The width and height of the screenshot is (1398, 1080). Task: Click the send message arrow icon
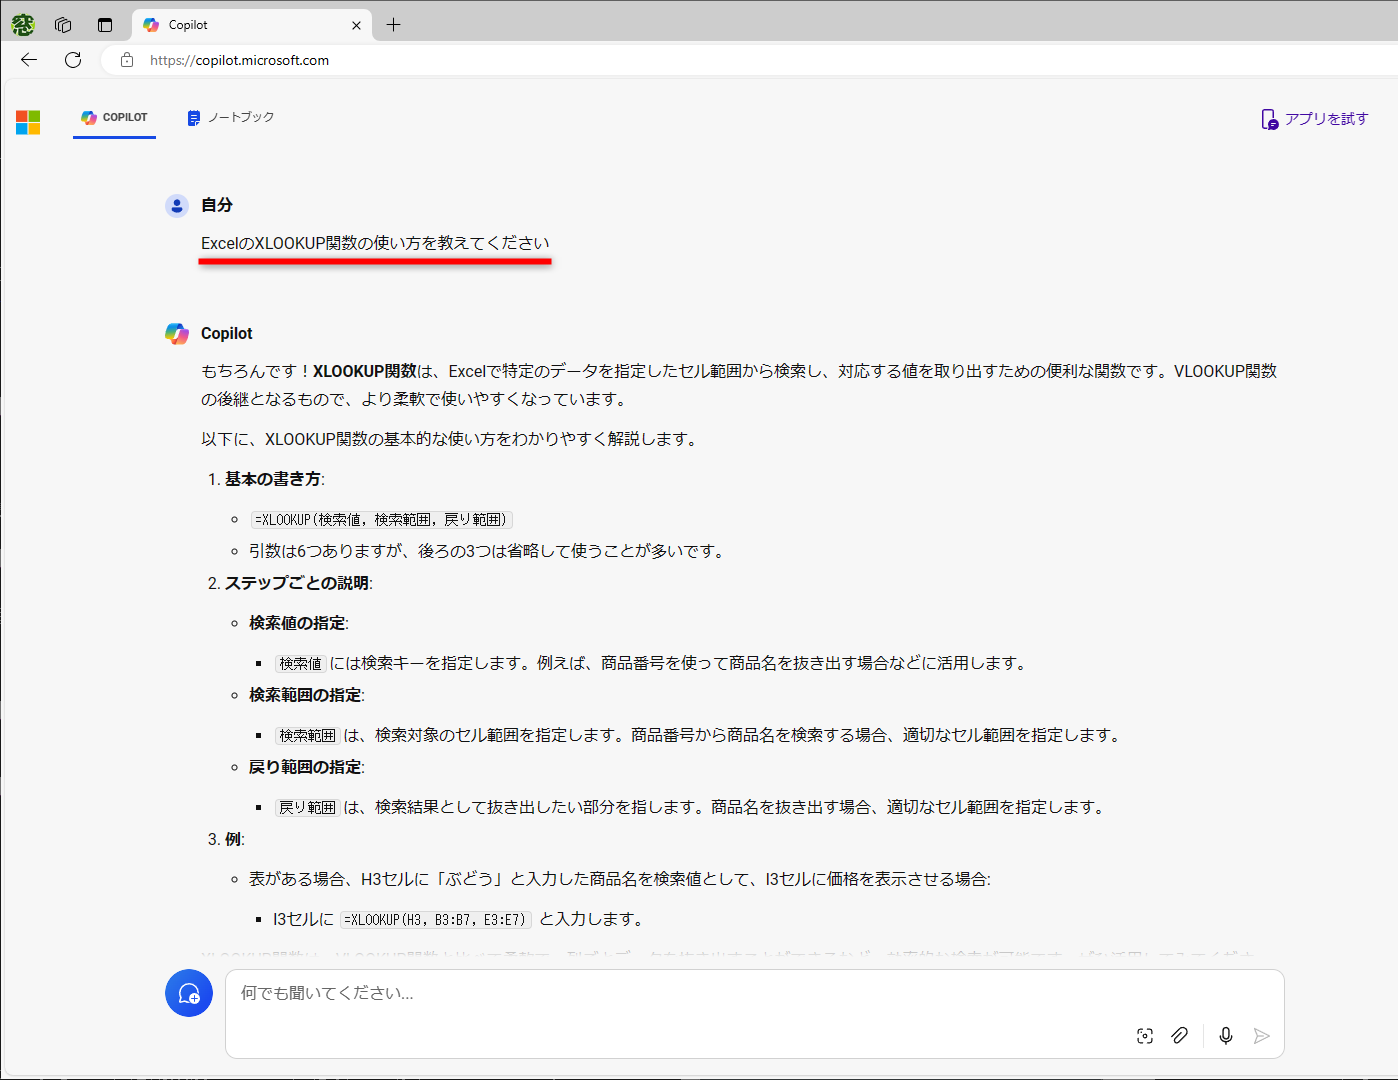click(1261, 1036)
